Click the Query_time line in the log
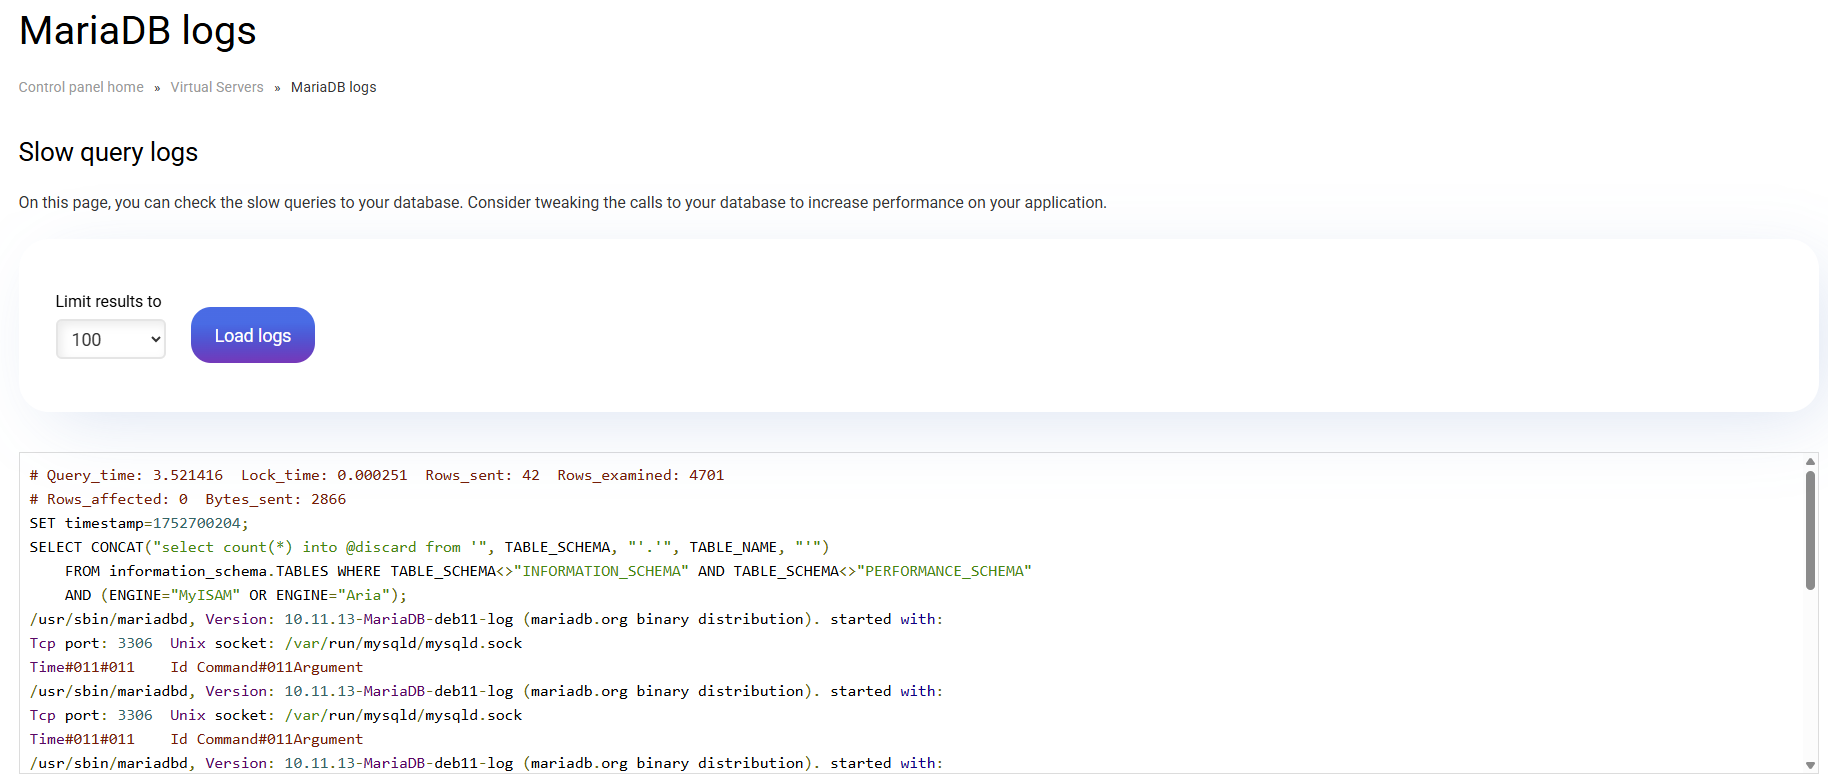Image resolution: width=1828 pixels, height=779 pixels. point(376,475)
